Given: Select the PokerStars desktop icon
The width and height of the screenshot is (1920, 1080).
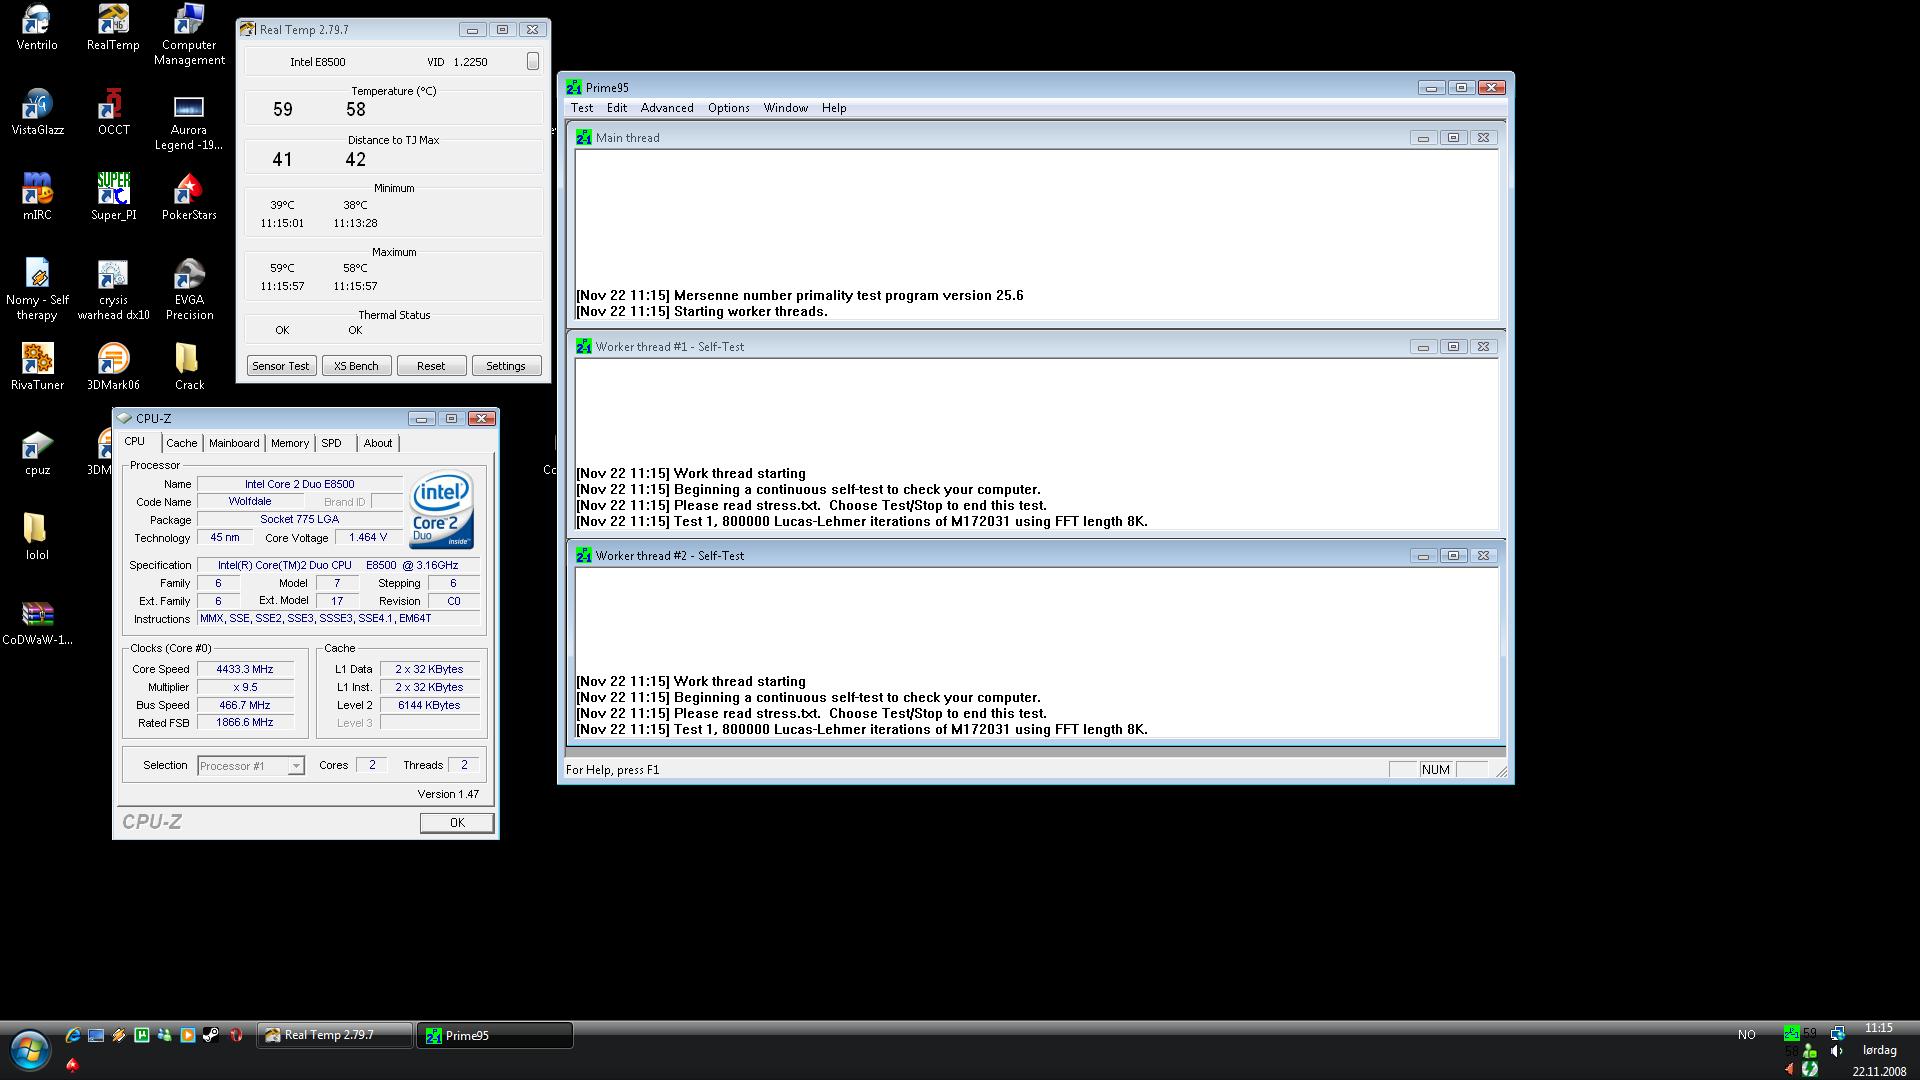Looking at the screenshot, I should (x=189, y=197).
